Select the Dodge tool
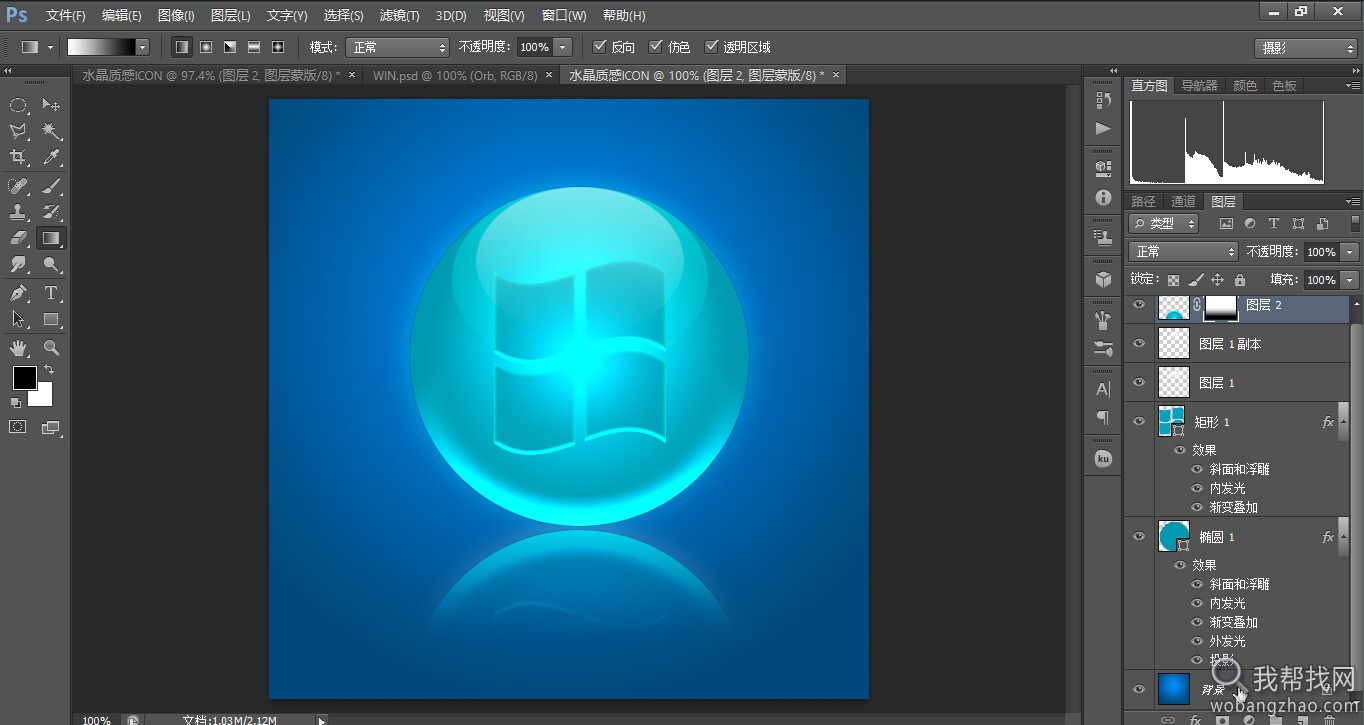Image resolution: width=1364 pixels, height=725 pixels. click(x=51, y=265)
